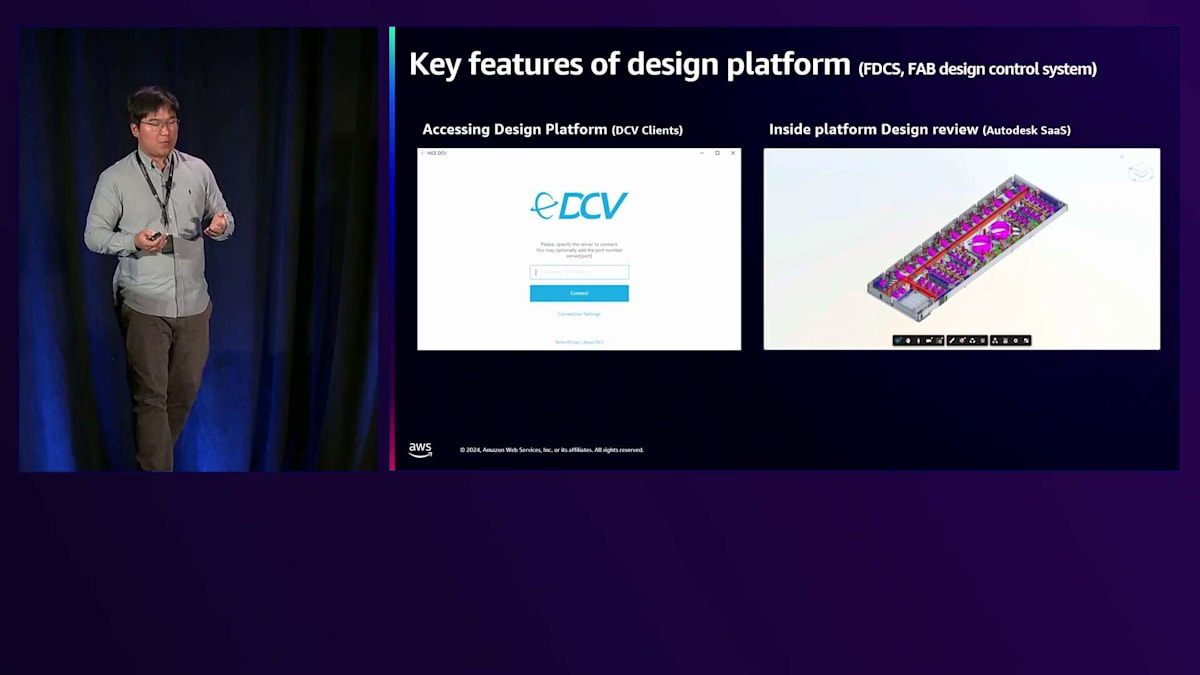
Task: Click the ViewCube in the viewer corner
Action: (1140, 170)
